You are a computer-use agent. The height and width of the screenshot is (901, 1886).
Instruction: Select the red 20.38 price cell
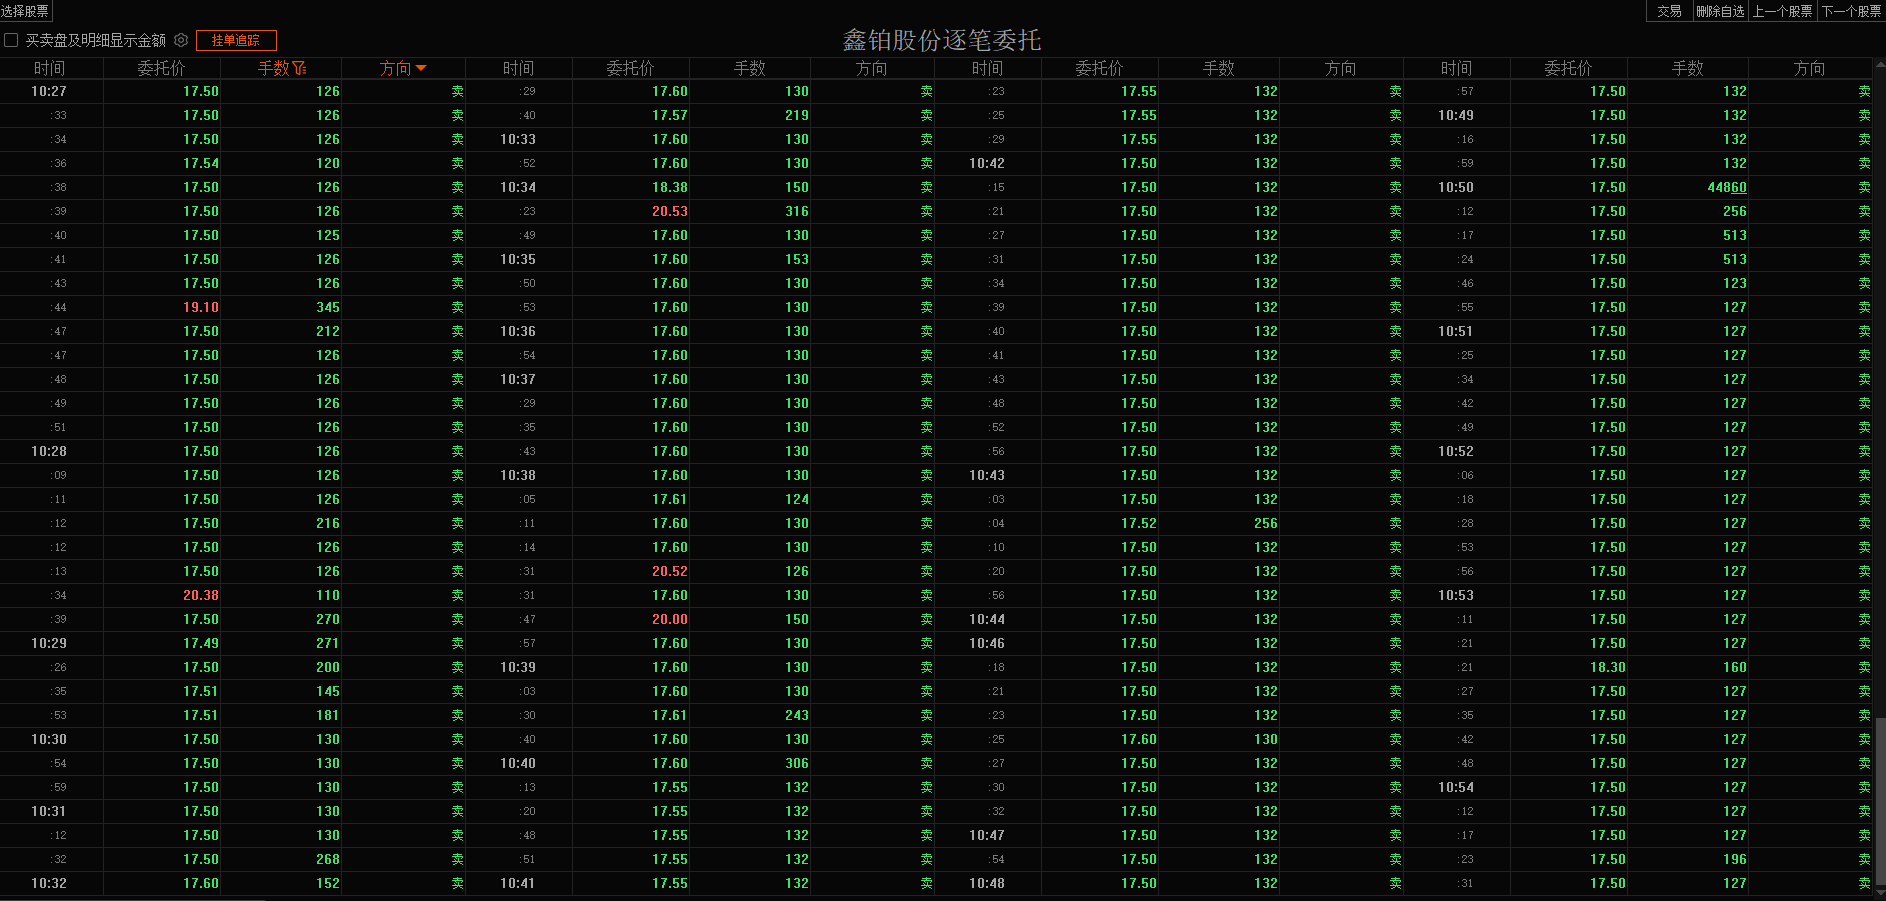(201, 595)
